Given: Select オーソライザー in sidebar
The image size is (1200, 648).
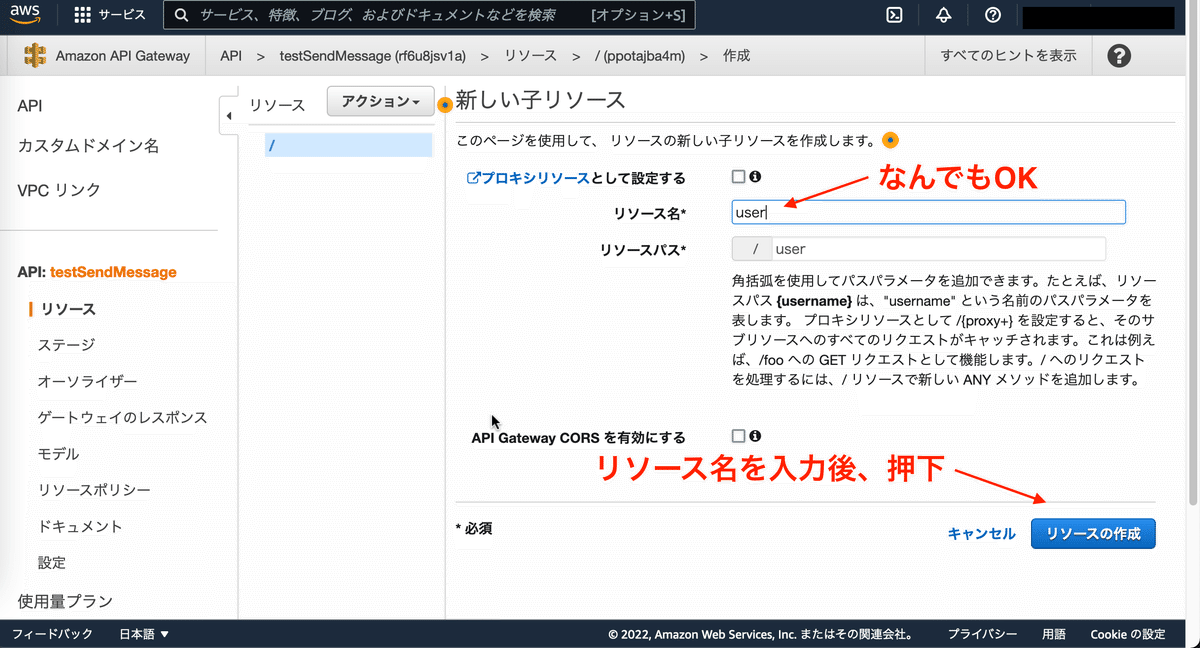Looking at the screenshot, I should pyautogui.click(x=87, y=381).
